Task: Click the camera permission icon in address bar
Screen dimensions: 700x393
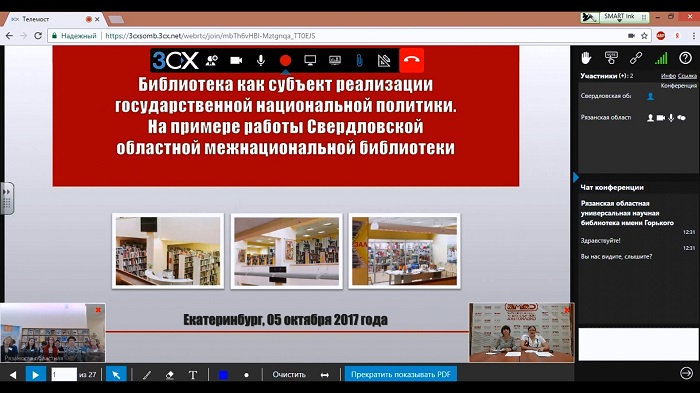Action: (x=631, y=36)
